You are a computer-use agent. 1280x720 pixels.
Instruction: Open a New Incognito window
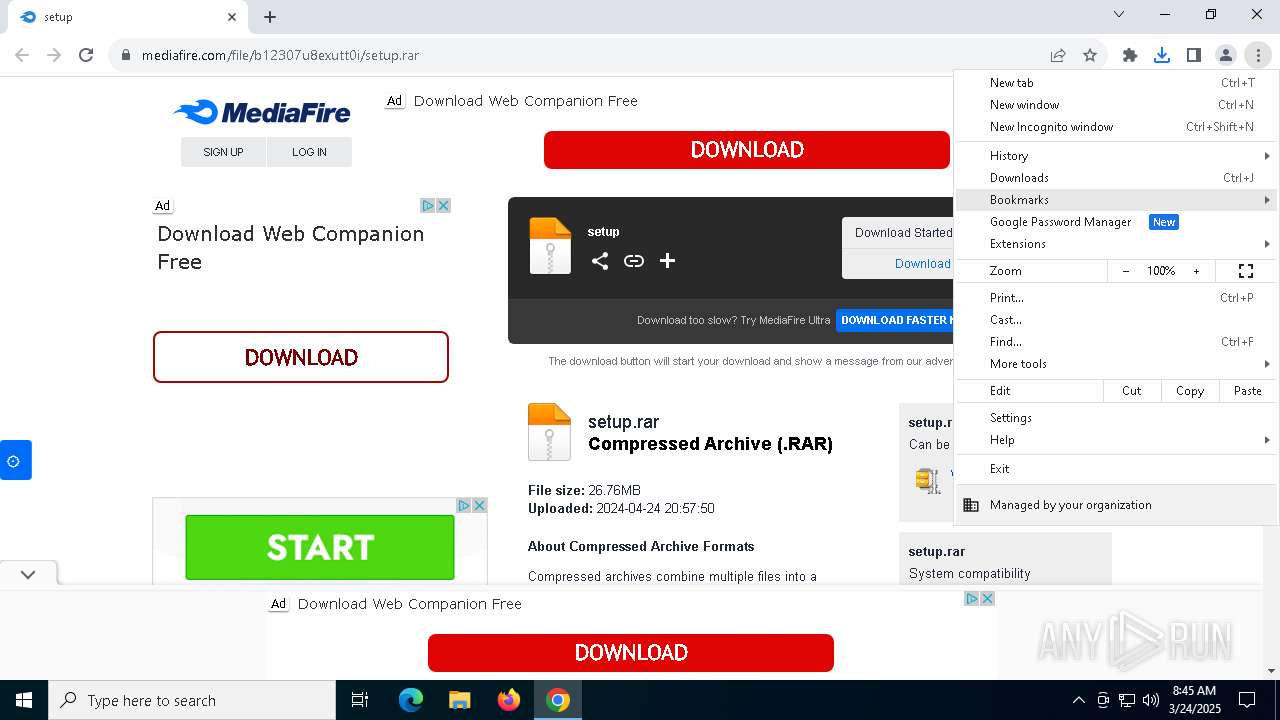click(1117, 127)
